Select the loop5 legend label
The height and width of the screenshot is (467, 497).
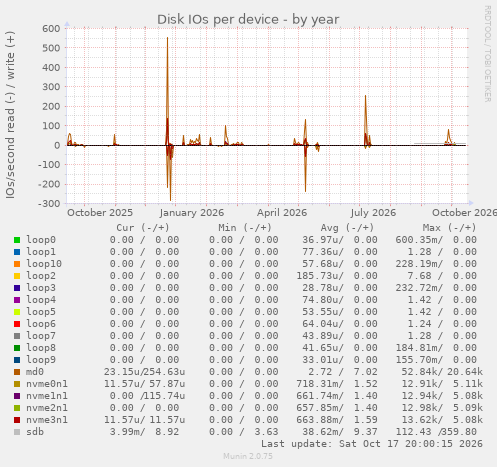(x=41, y=312)
